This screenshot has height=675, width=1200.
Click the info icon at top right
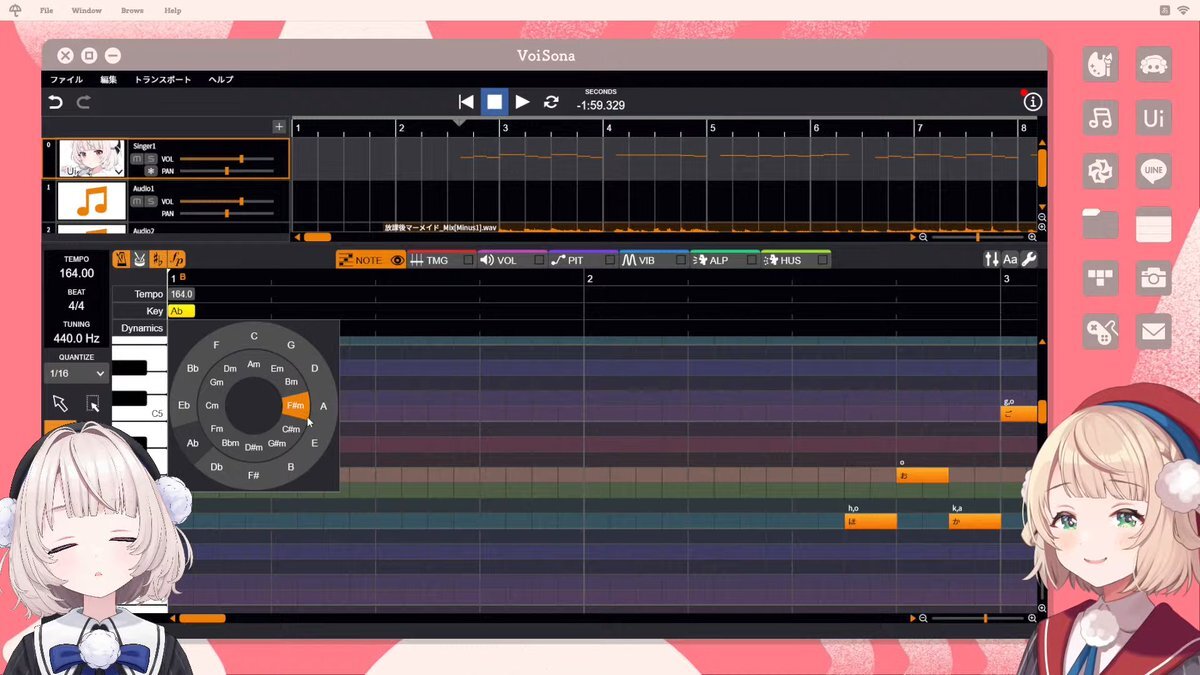1032,102
